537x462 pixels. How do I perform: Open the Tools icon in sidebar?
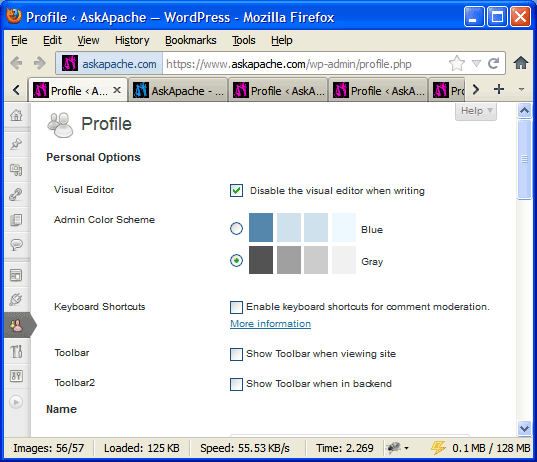16,351
